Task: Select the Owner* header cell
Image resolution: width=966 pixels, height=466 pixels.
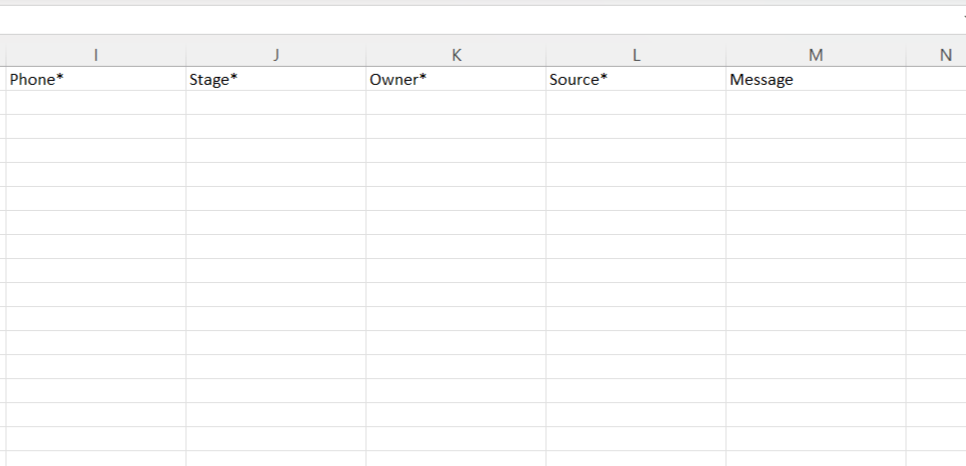Action: (456, 80)
